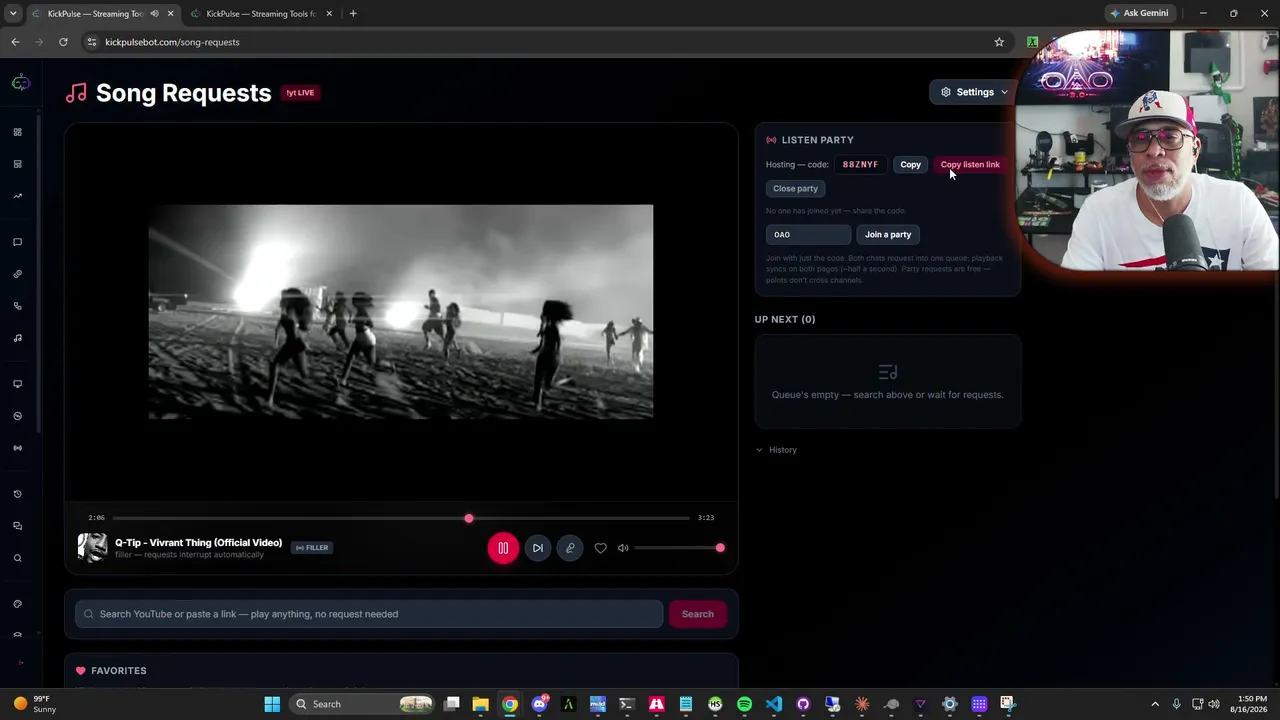The image size is (1280, 720).
Task: Click the YouTube search input field
Action: [x=369, y=614]
